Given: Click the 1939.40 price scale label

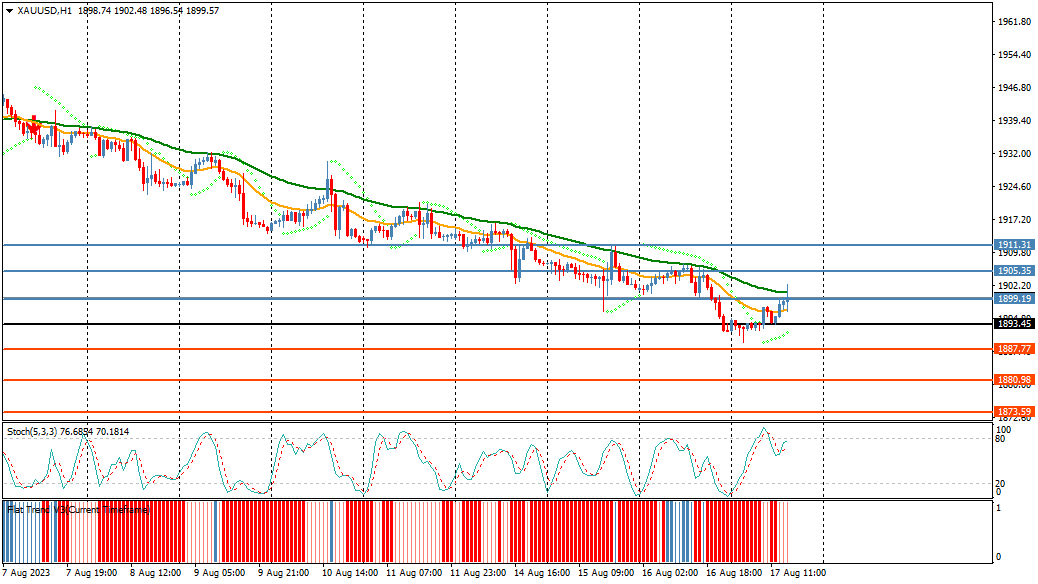Looking at the screenshot, I should click(x=1015, y=121).
